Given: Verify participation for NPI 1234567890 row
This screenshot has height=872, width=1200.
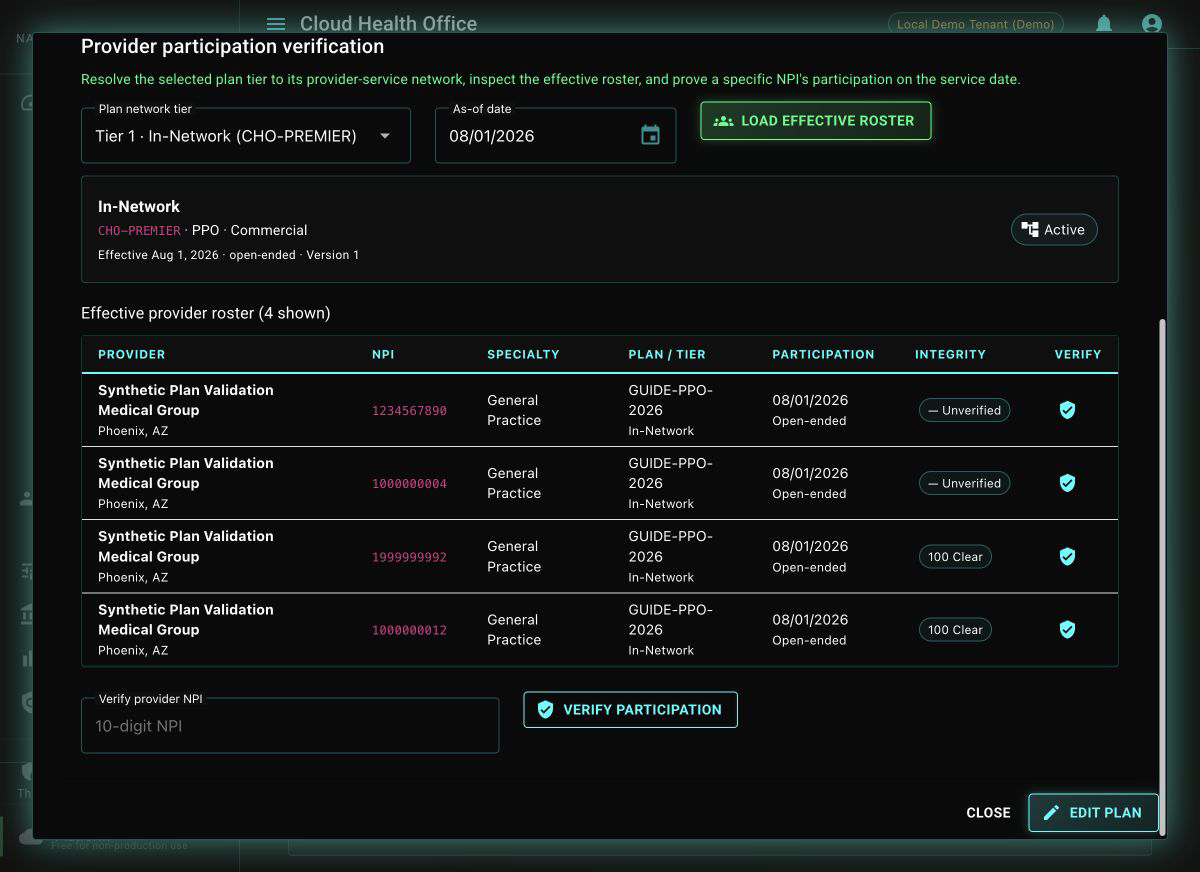Looking at the screenshot, I should pyautogui.click(x=1067, y=410).
